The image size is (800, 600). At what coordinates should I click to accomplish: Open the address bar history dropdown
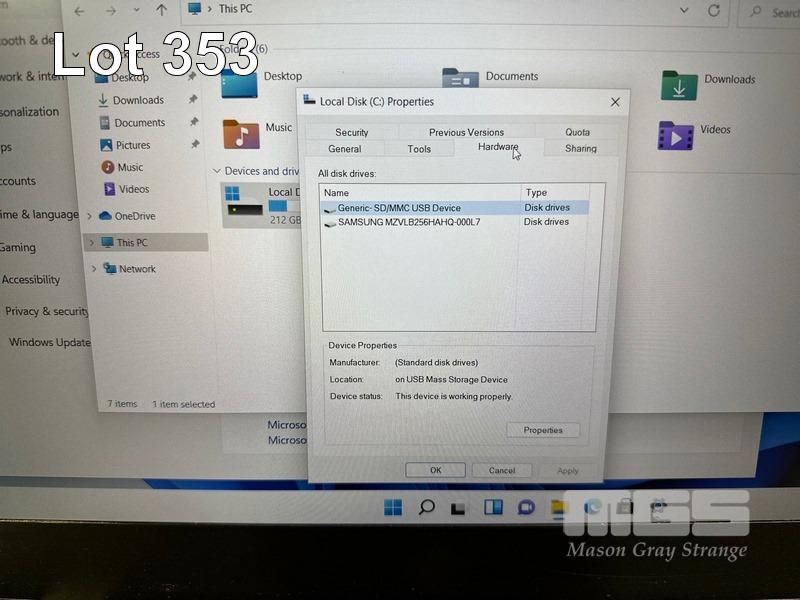coord(683,11)
